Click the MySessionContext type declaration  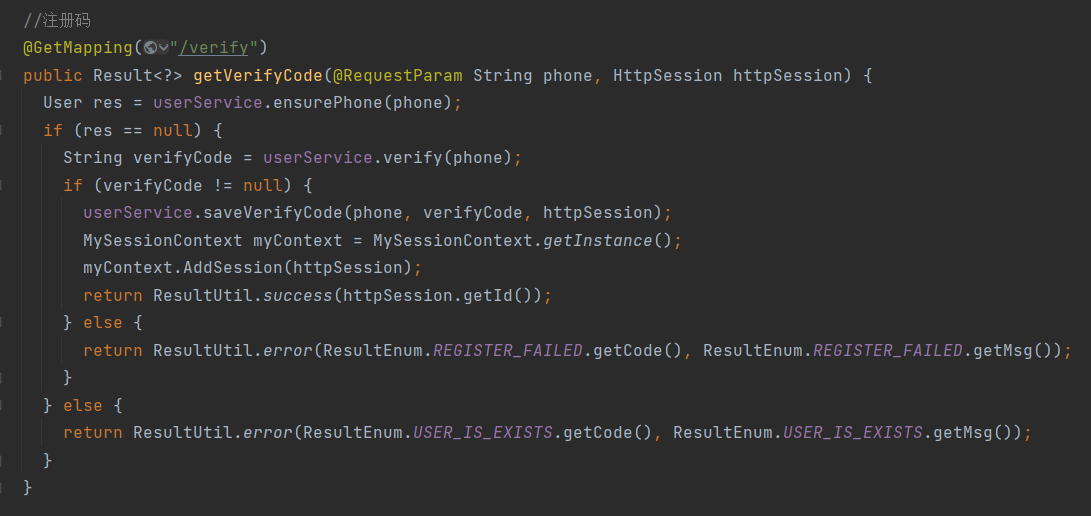point(162,240)
